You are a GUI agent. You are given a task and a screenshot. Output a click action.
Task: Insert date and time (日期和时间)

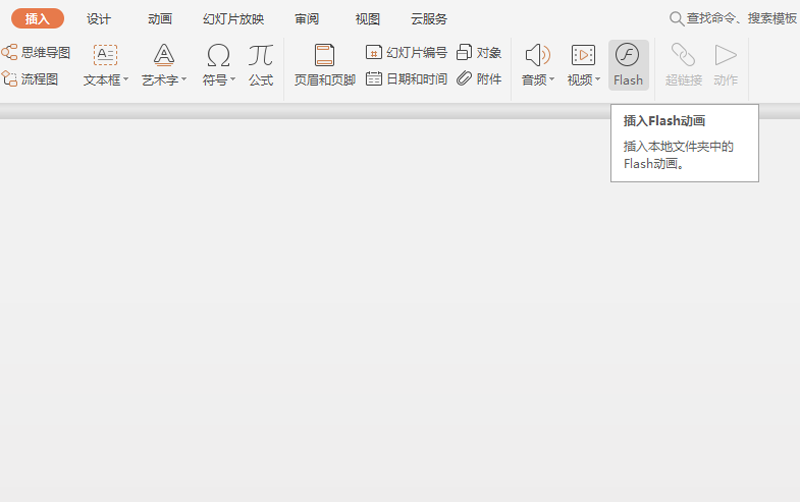[406, 79]
